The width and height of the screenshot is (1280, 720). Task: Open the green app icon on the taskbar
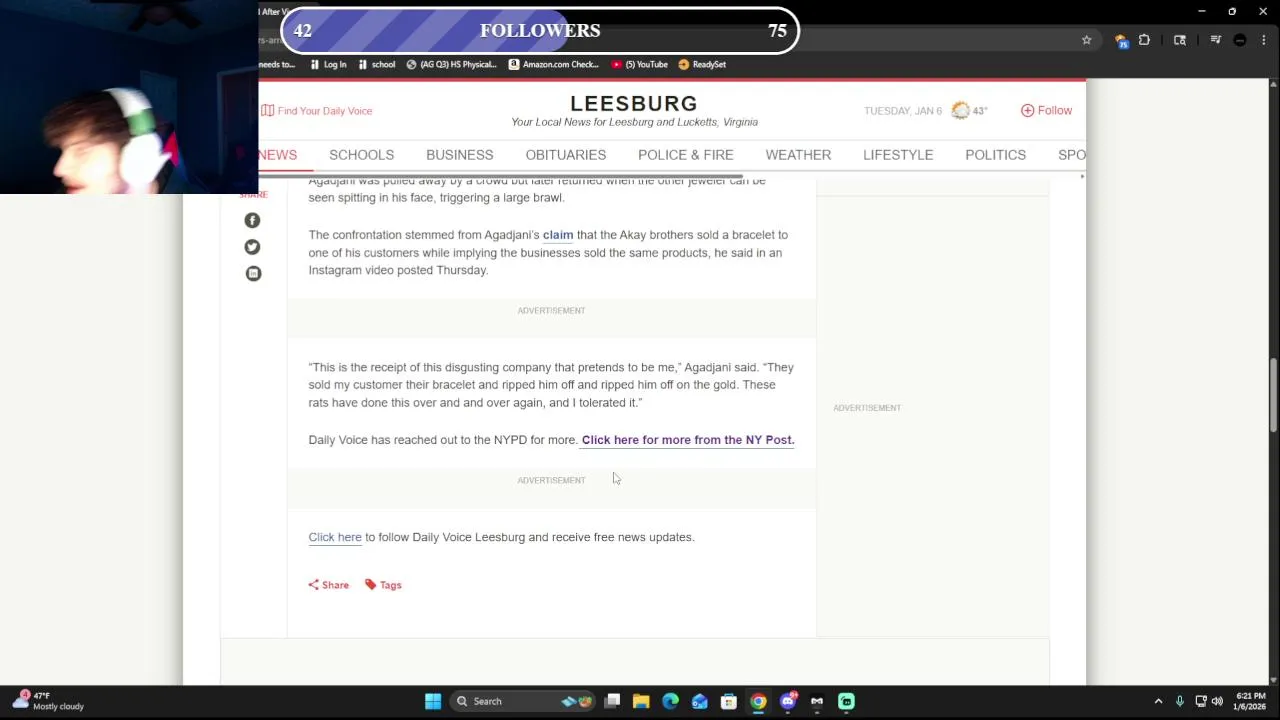[x=846, y=701]
